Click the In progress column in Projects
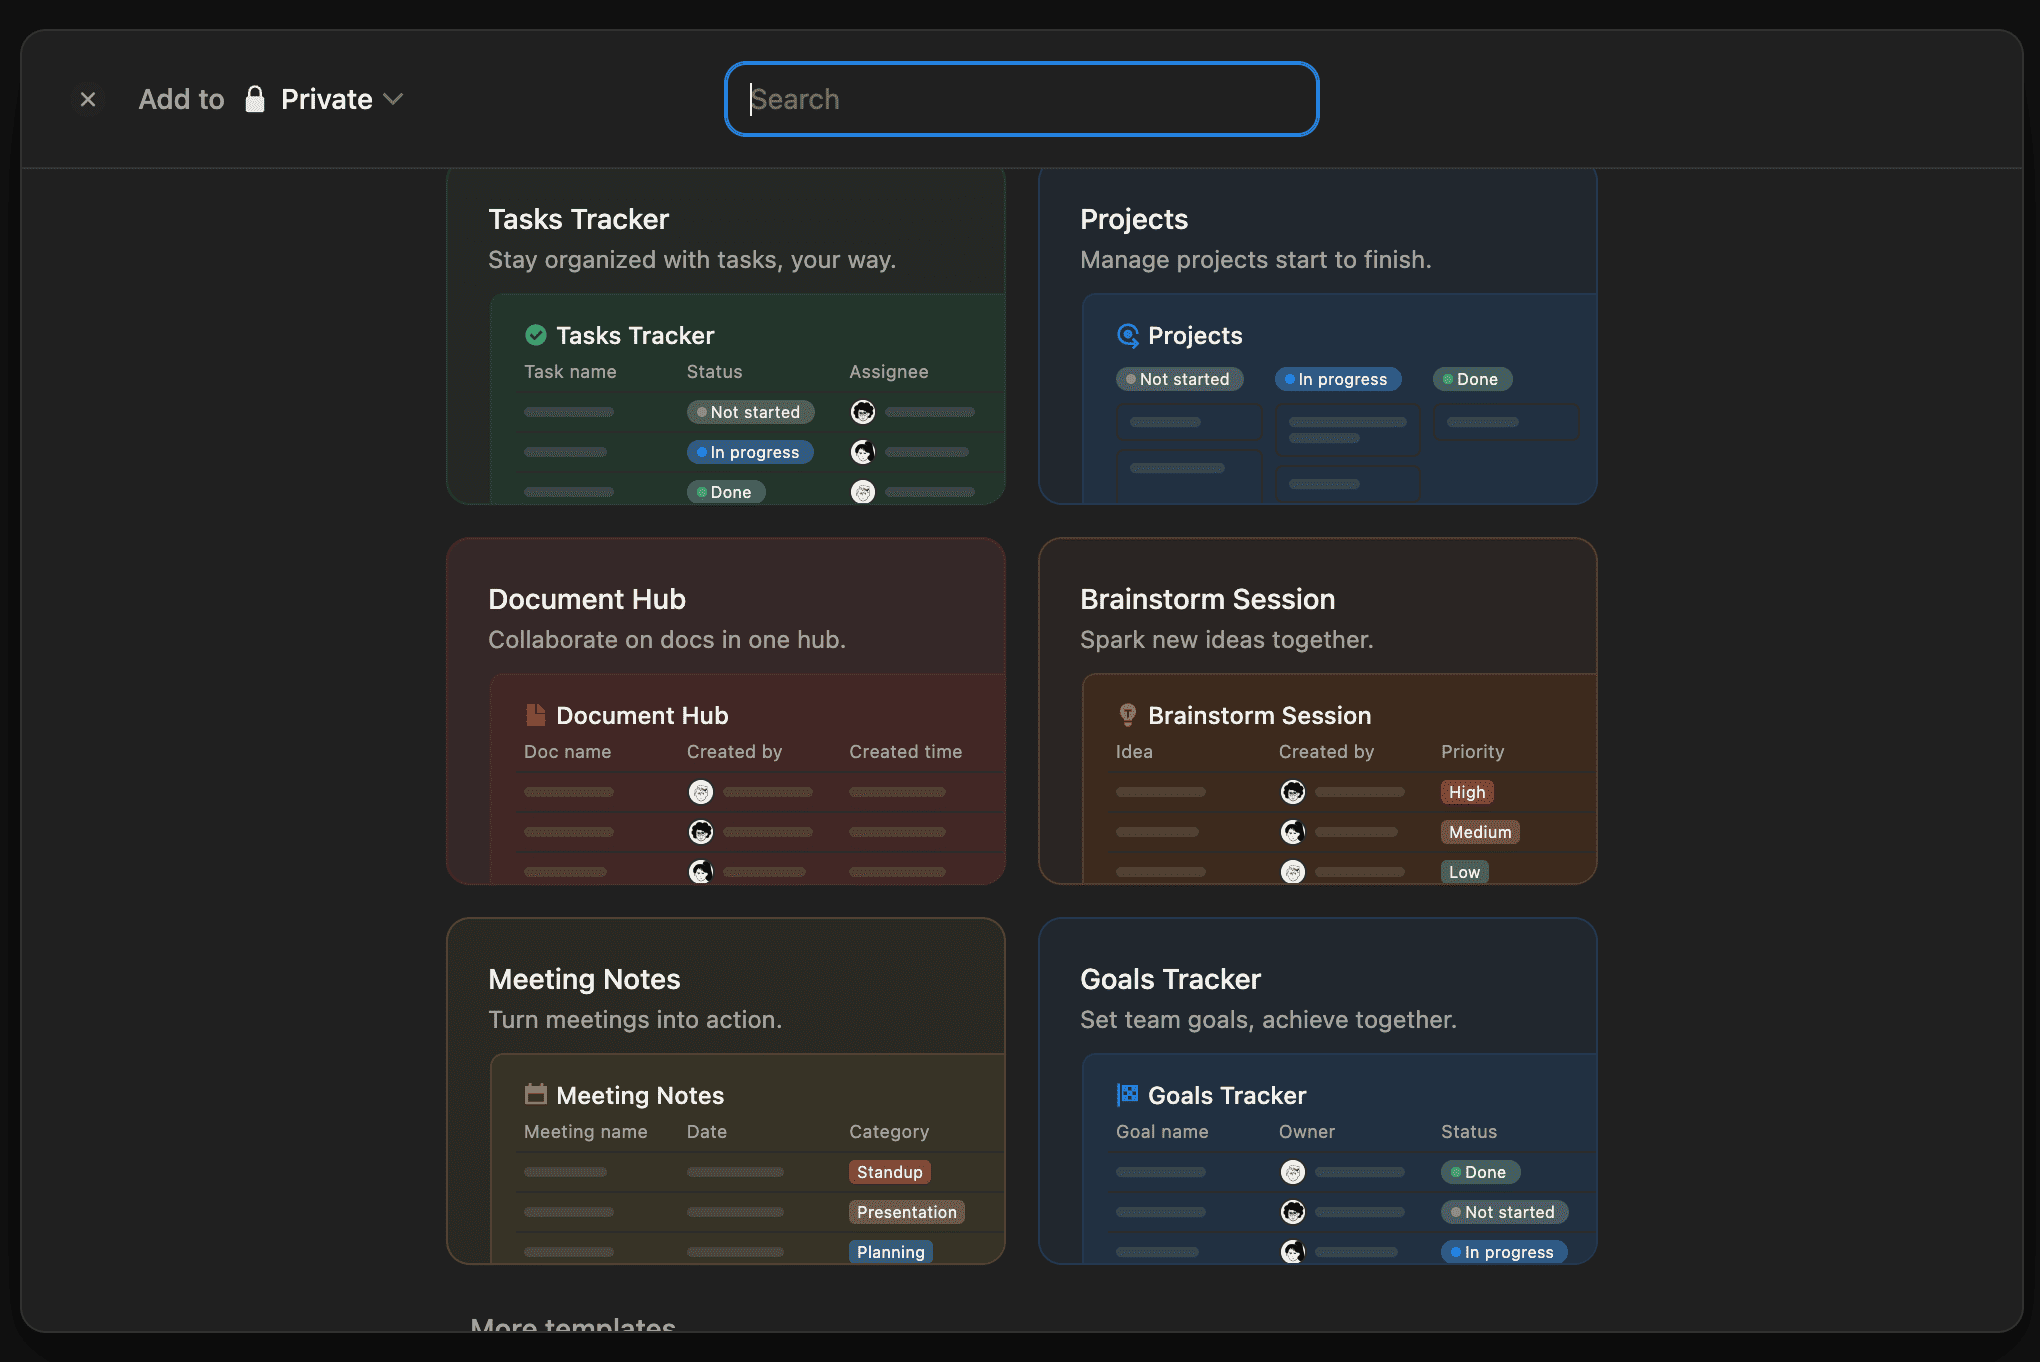 point(1338,379)
